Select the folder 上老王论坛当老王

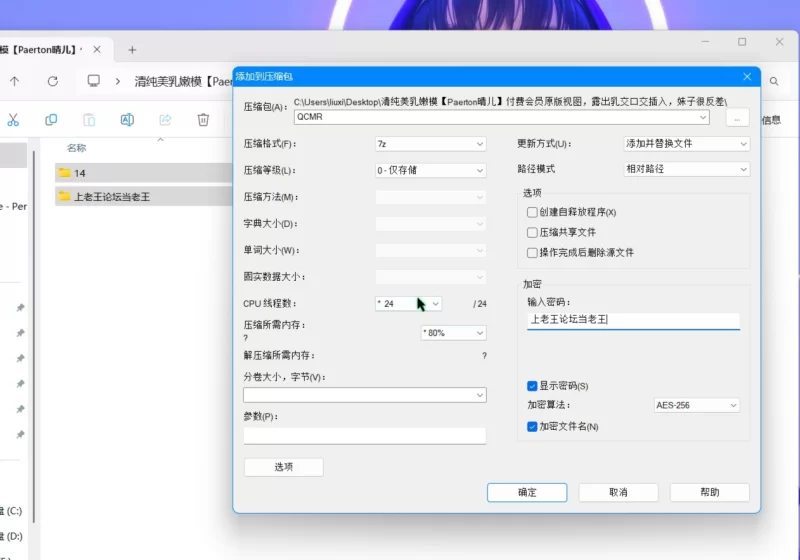pyautogui.click(x=144, y=196)
